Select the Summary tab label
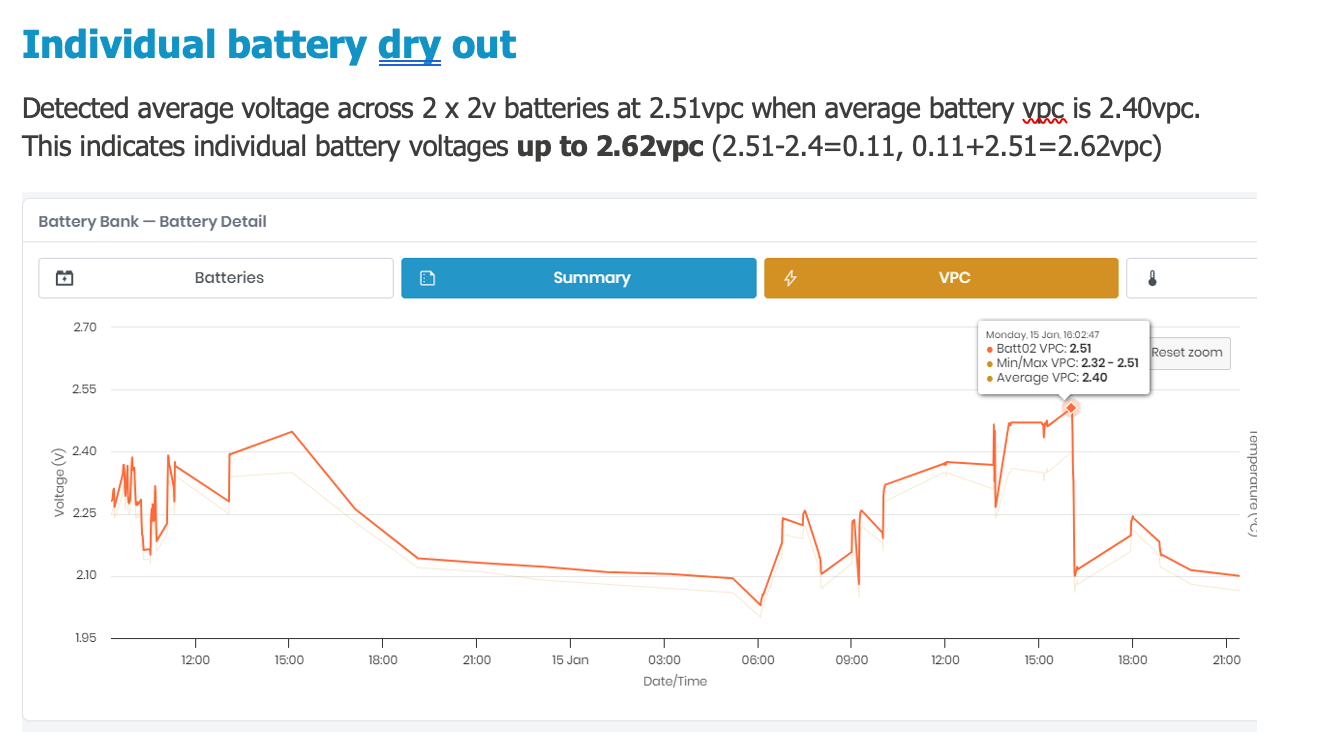This screenshot has width=1336, height=740. (591, 278)
